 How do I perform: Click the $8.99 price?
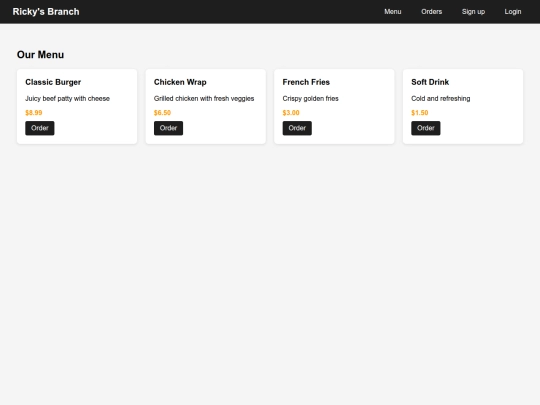coord(34,113)
